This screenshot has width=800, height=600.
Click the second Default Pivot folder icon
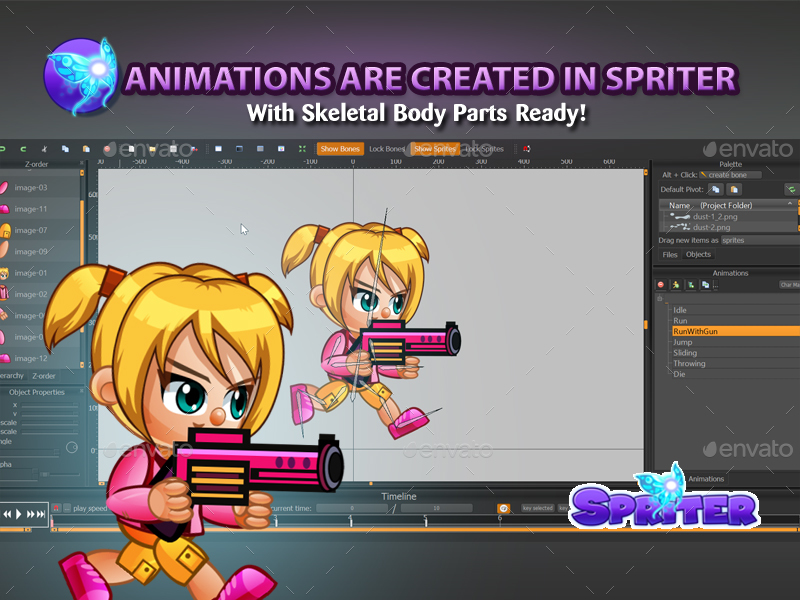tap(734, 189)
